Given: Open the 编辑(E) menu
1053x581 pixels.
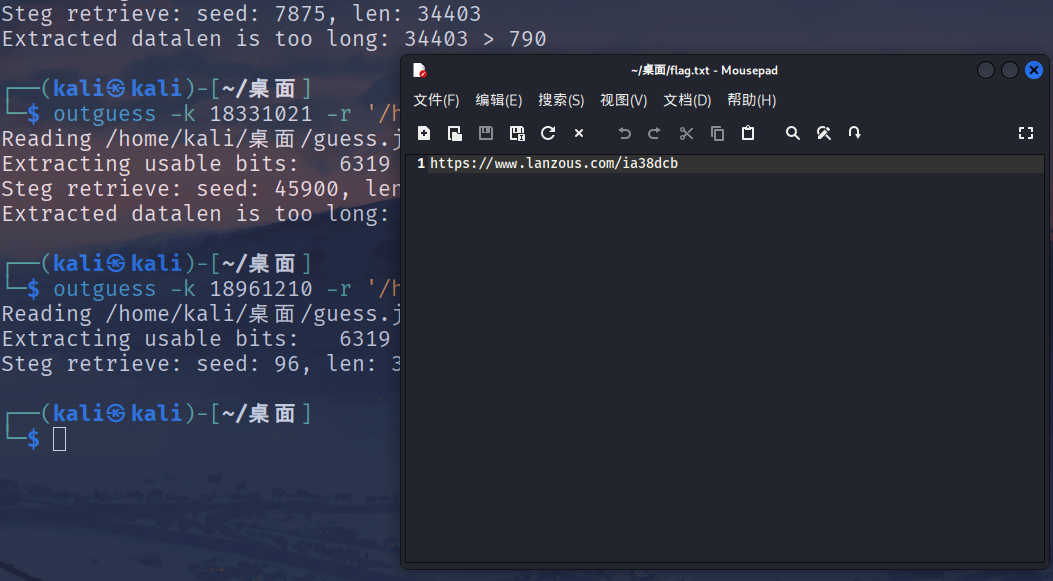Looking at the screenshot, I should point(499,100).
